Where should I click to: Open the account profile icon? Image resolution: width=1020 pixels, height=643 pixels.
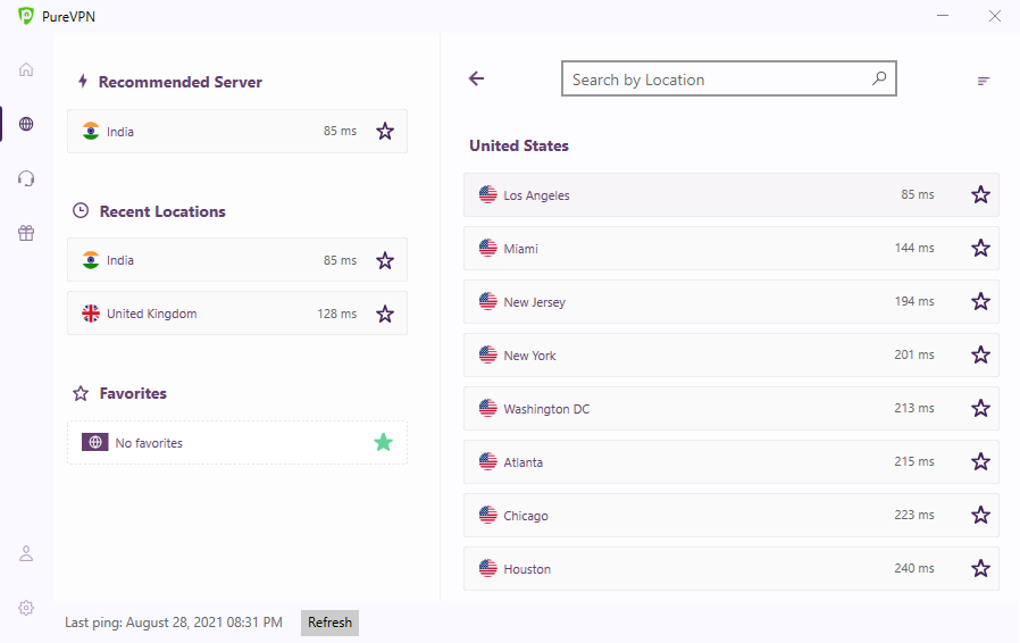[x=25, y=553]
